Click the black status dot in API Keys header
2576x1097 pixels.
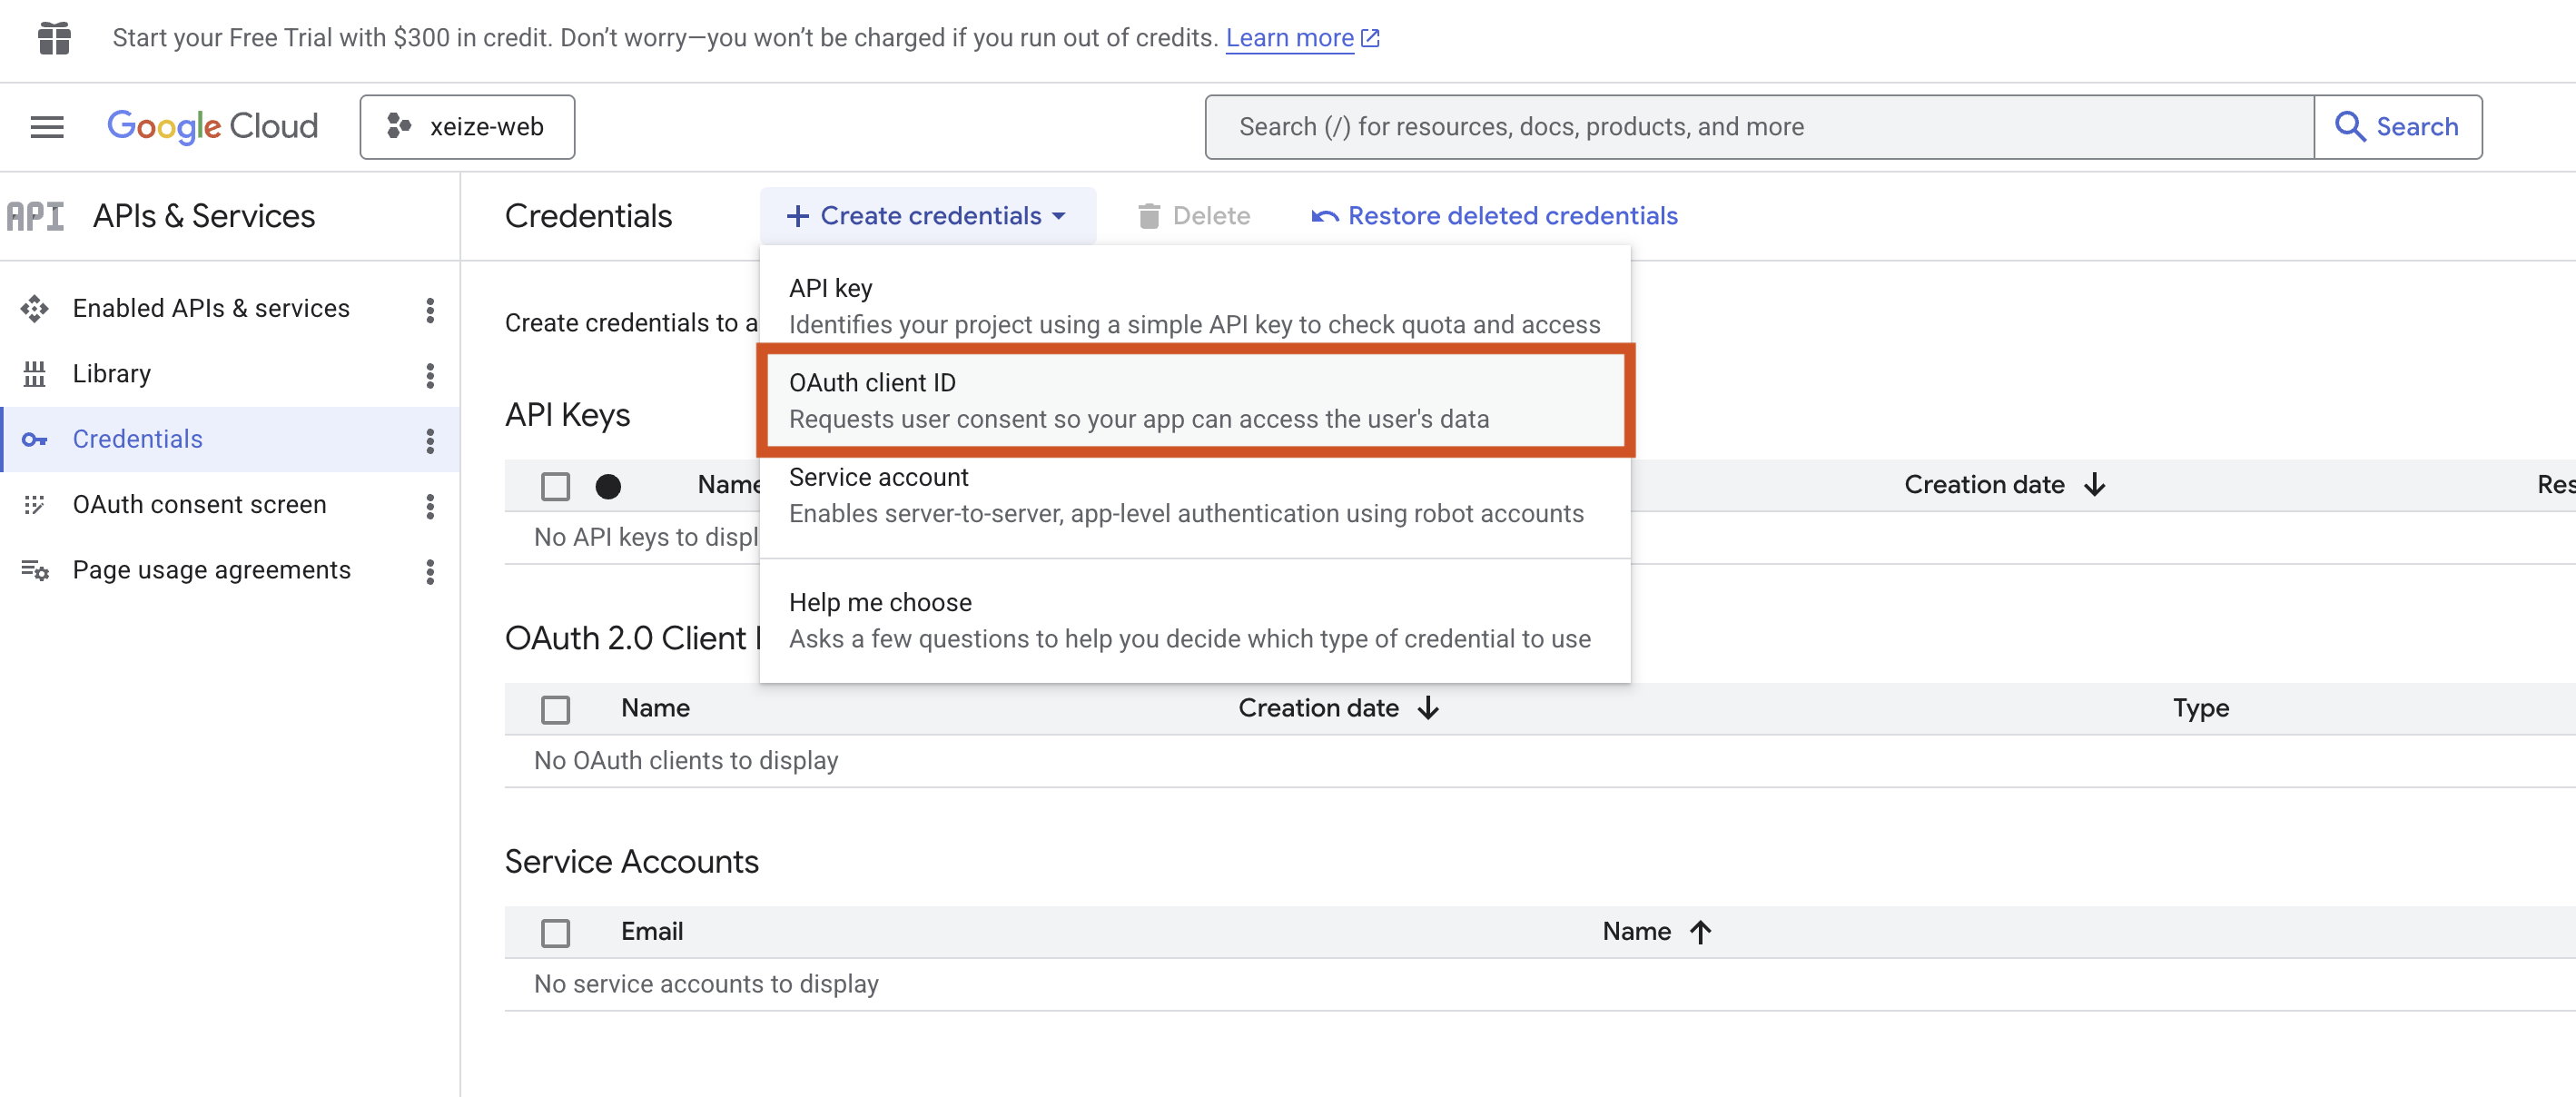[608, 487]
